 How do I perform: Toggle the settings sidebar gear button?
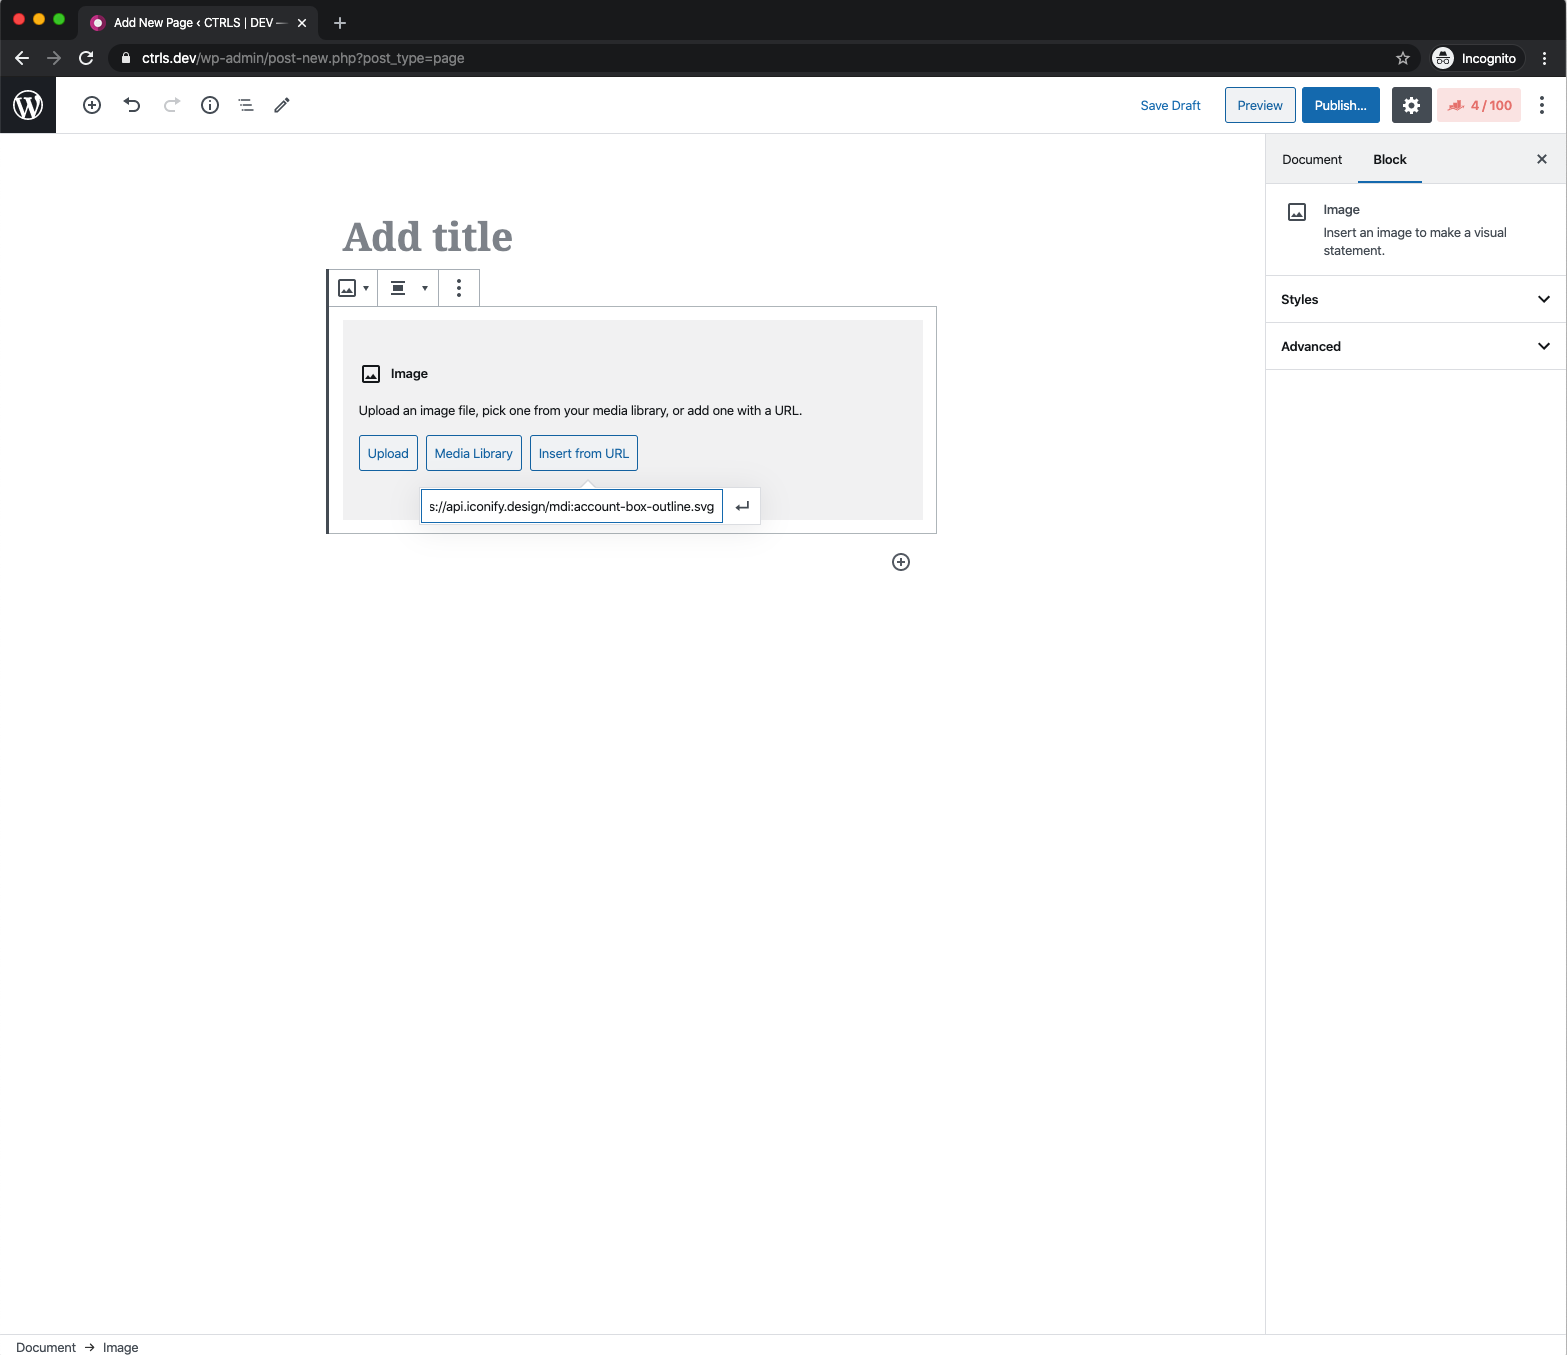1411,105
